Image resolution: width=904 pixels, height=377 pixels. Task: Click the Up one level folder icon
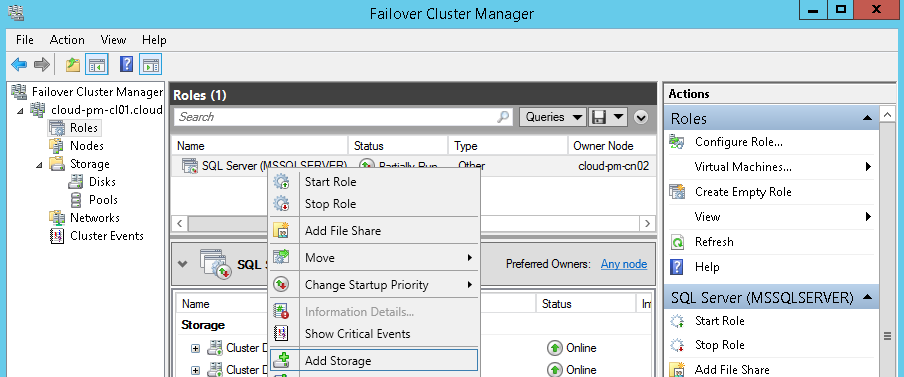(x=73, y=65)
